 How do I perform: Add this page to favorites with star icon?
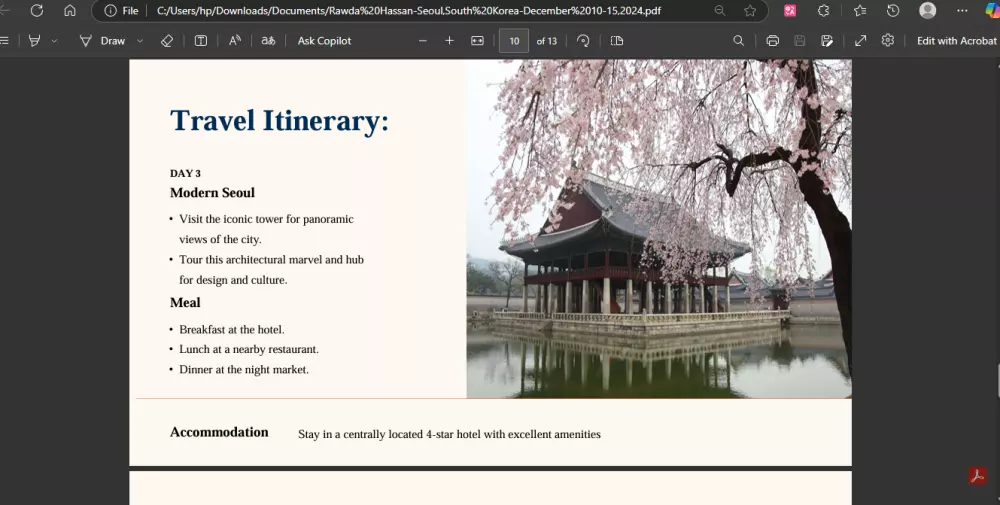pyautogui.click(x=750, y=11)
